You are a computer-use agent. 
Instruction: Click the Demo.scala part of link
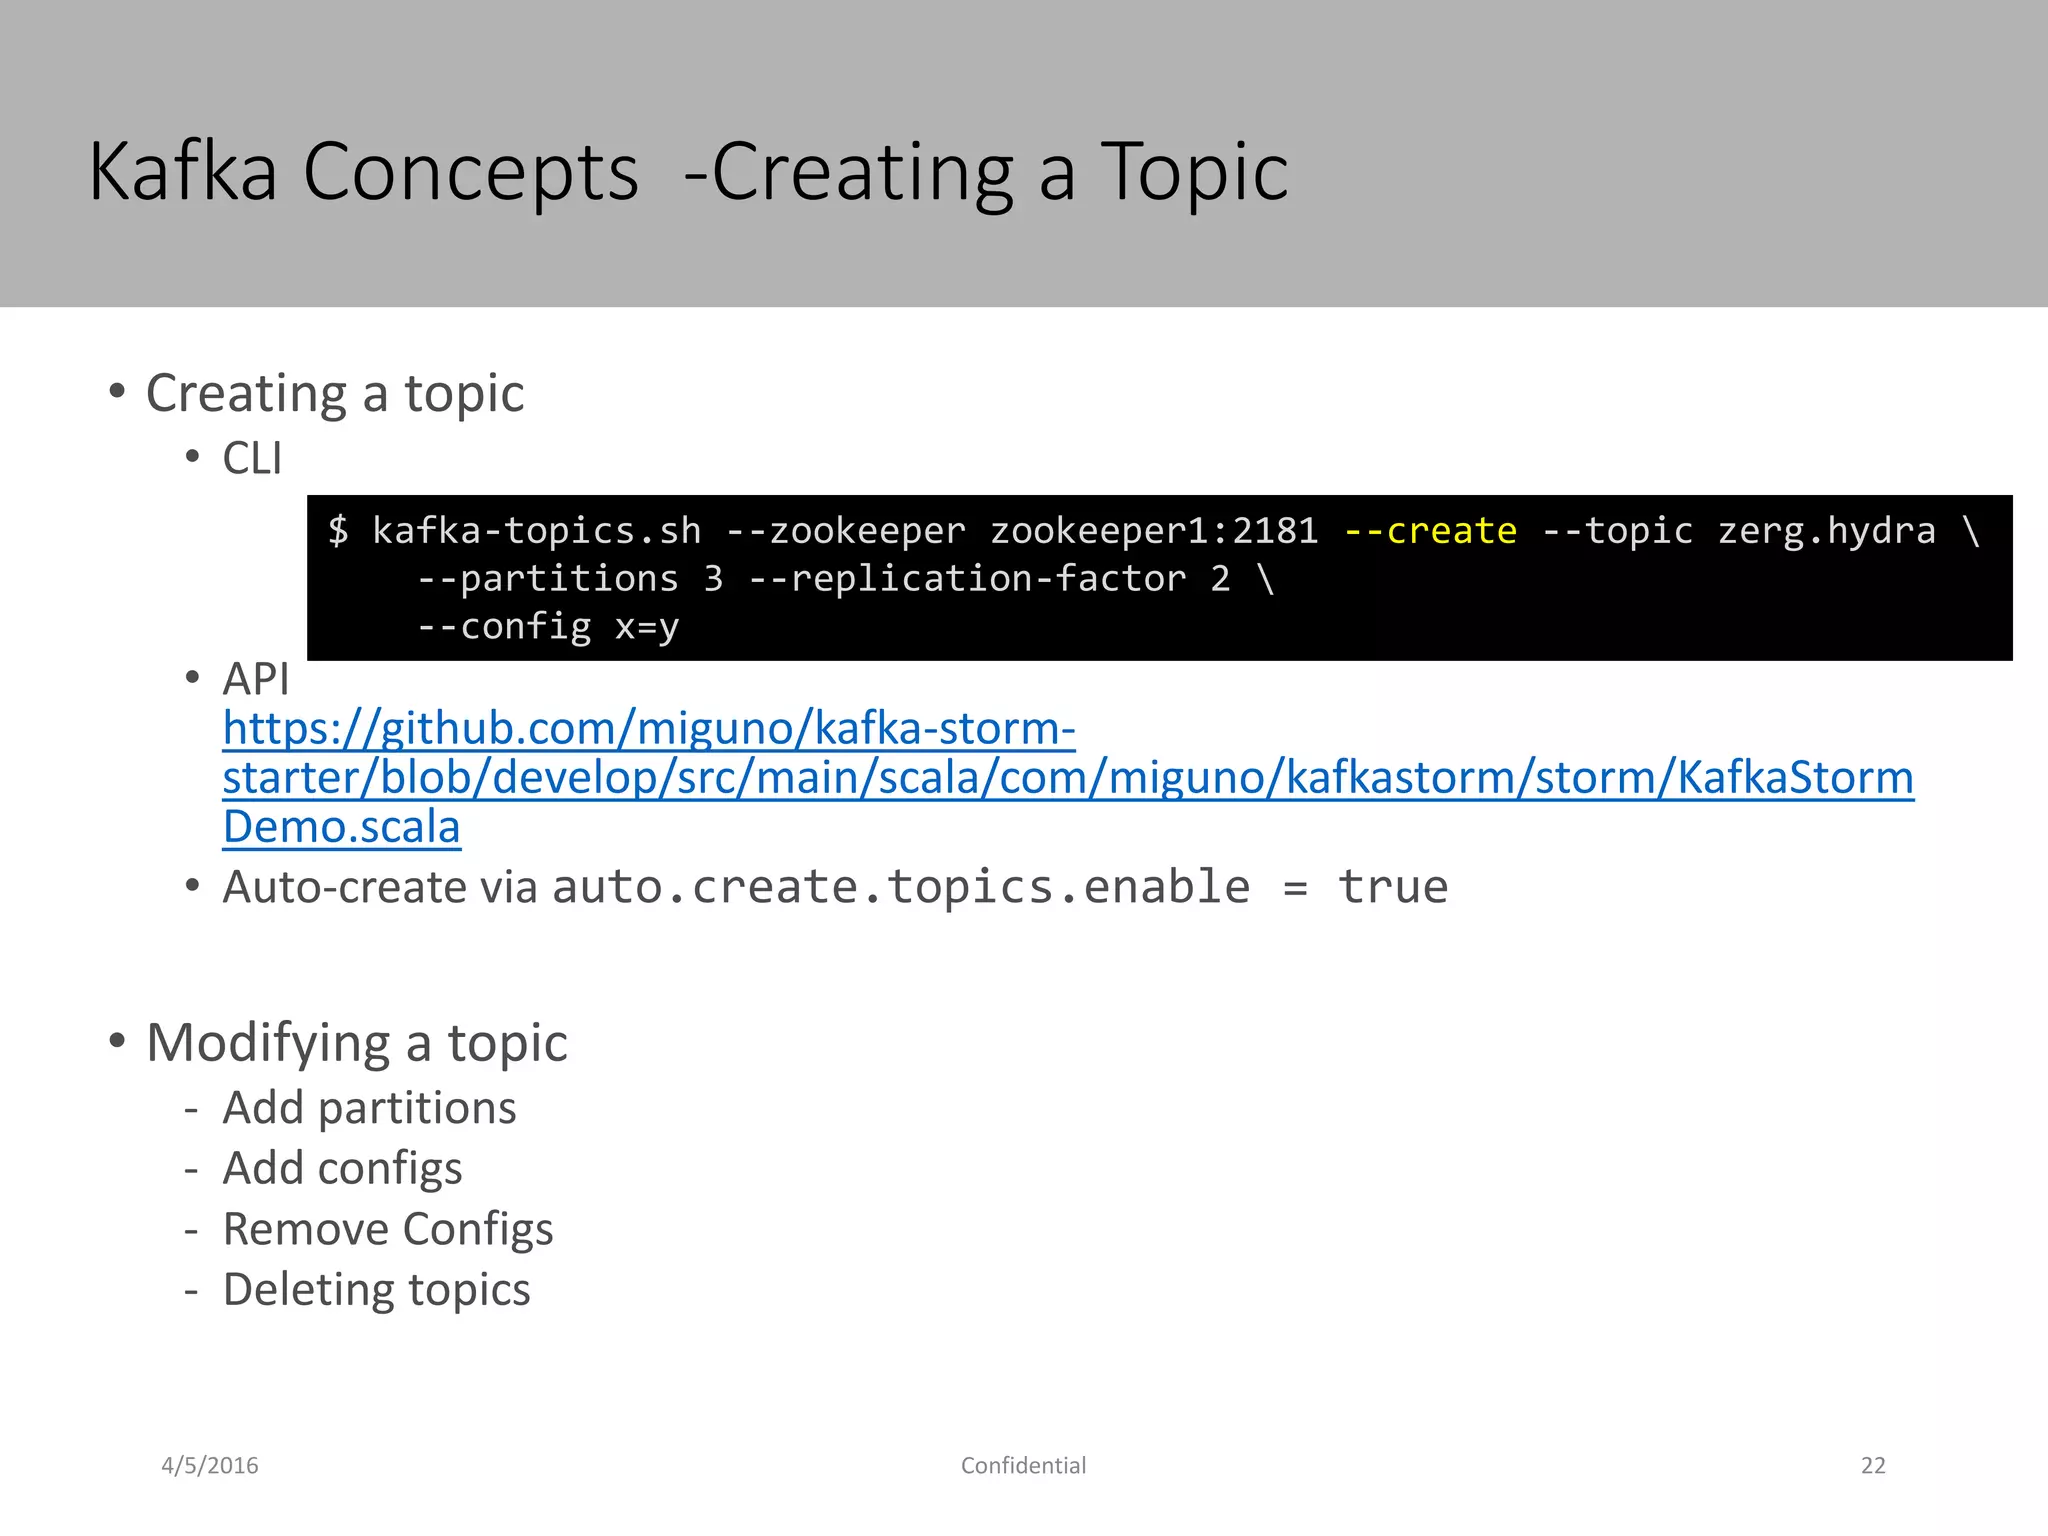tap(341, 827)
